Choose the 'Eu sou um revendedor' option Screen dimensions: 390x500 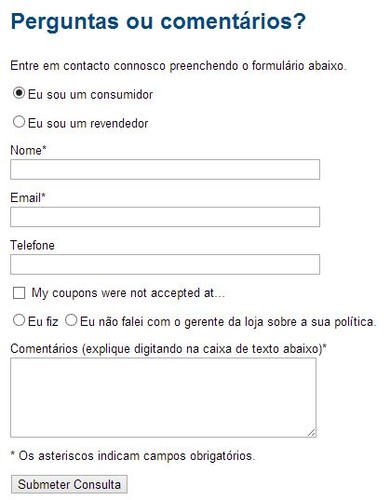click(x=19, y=122)
